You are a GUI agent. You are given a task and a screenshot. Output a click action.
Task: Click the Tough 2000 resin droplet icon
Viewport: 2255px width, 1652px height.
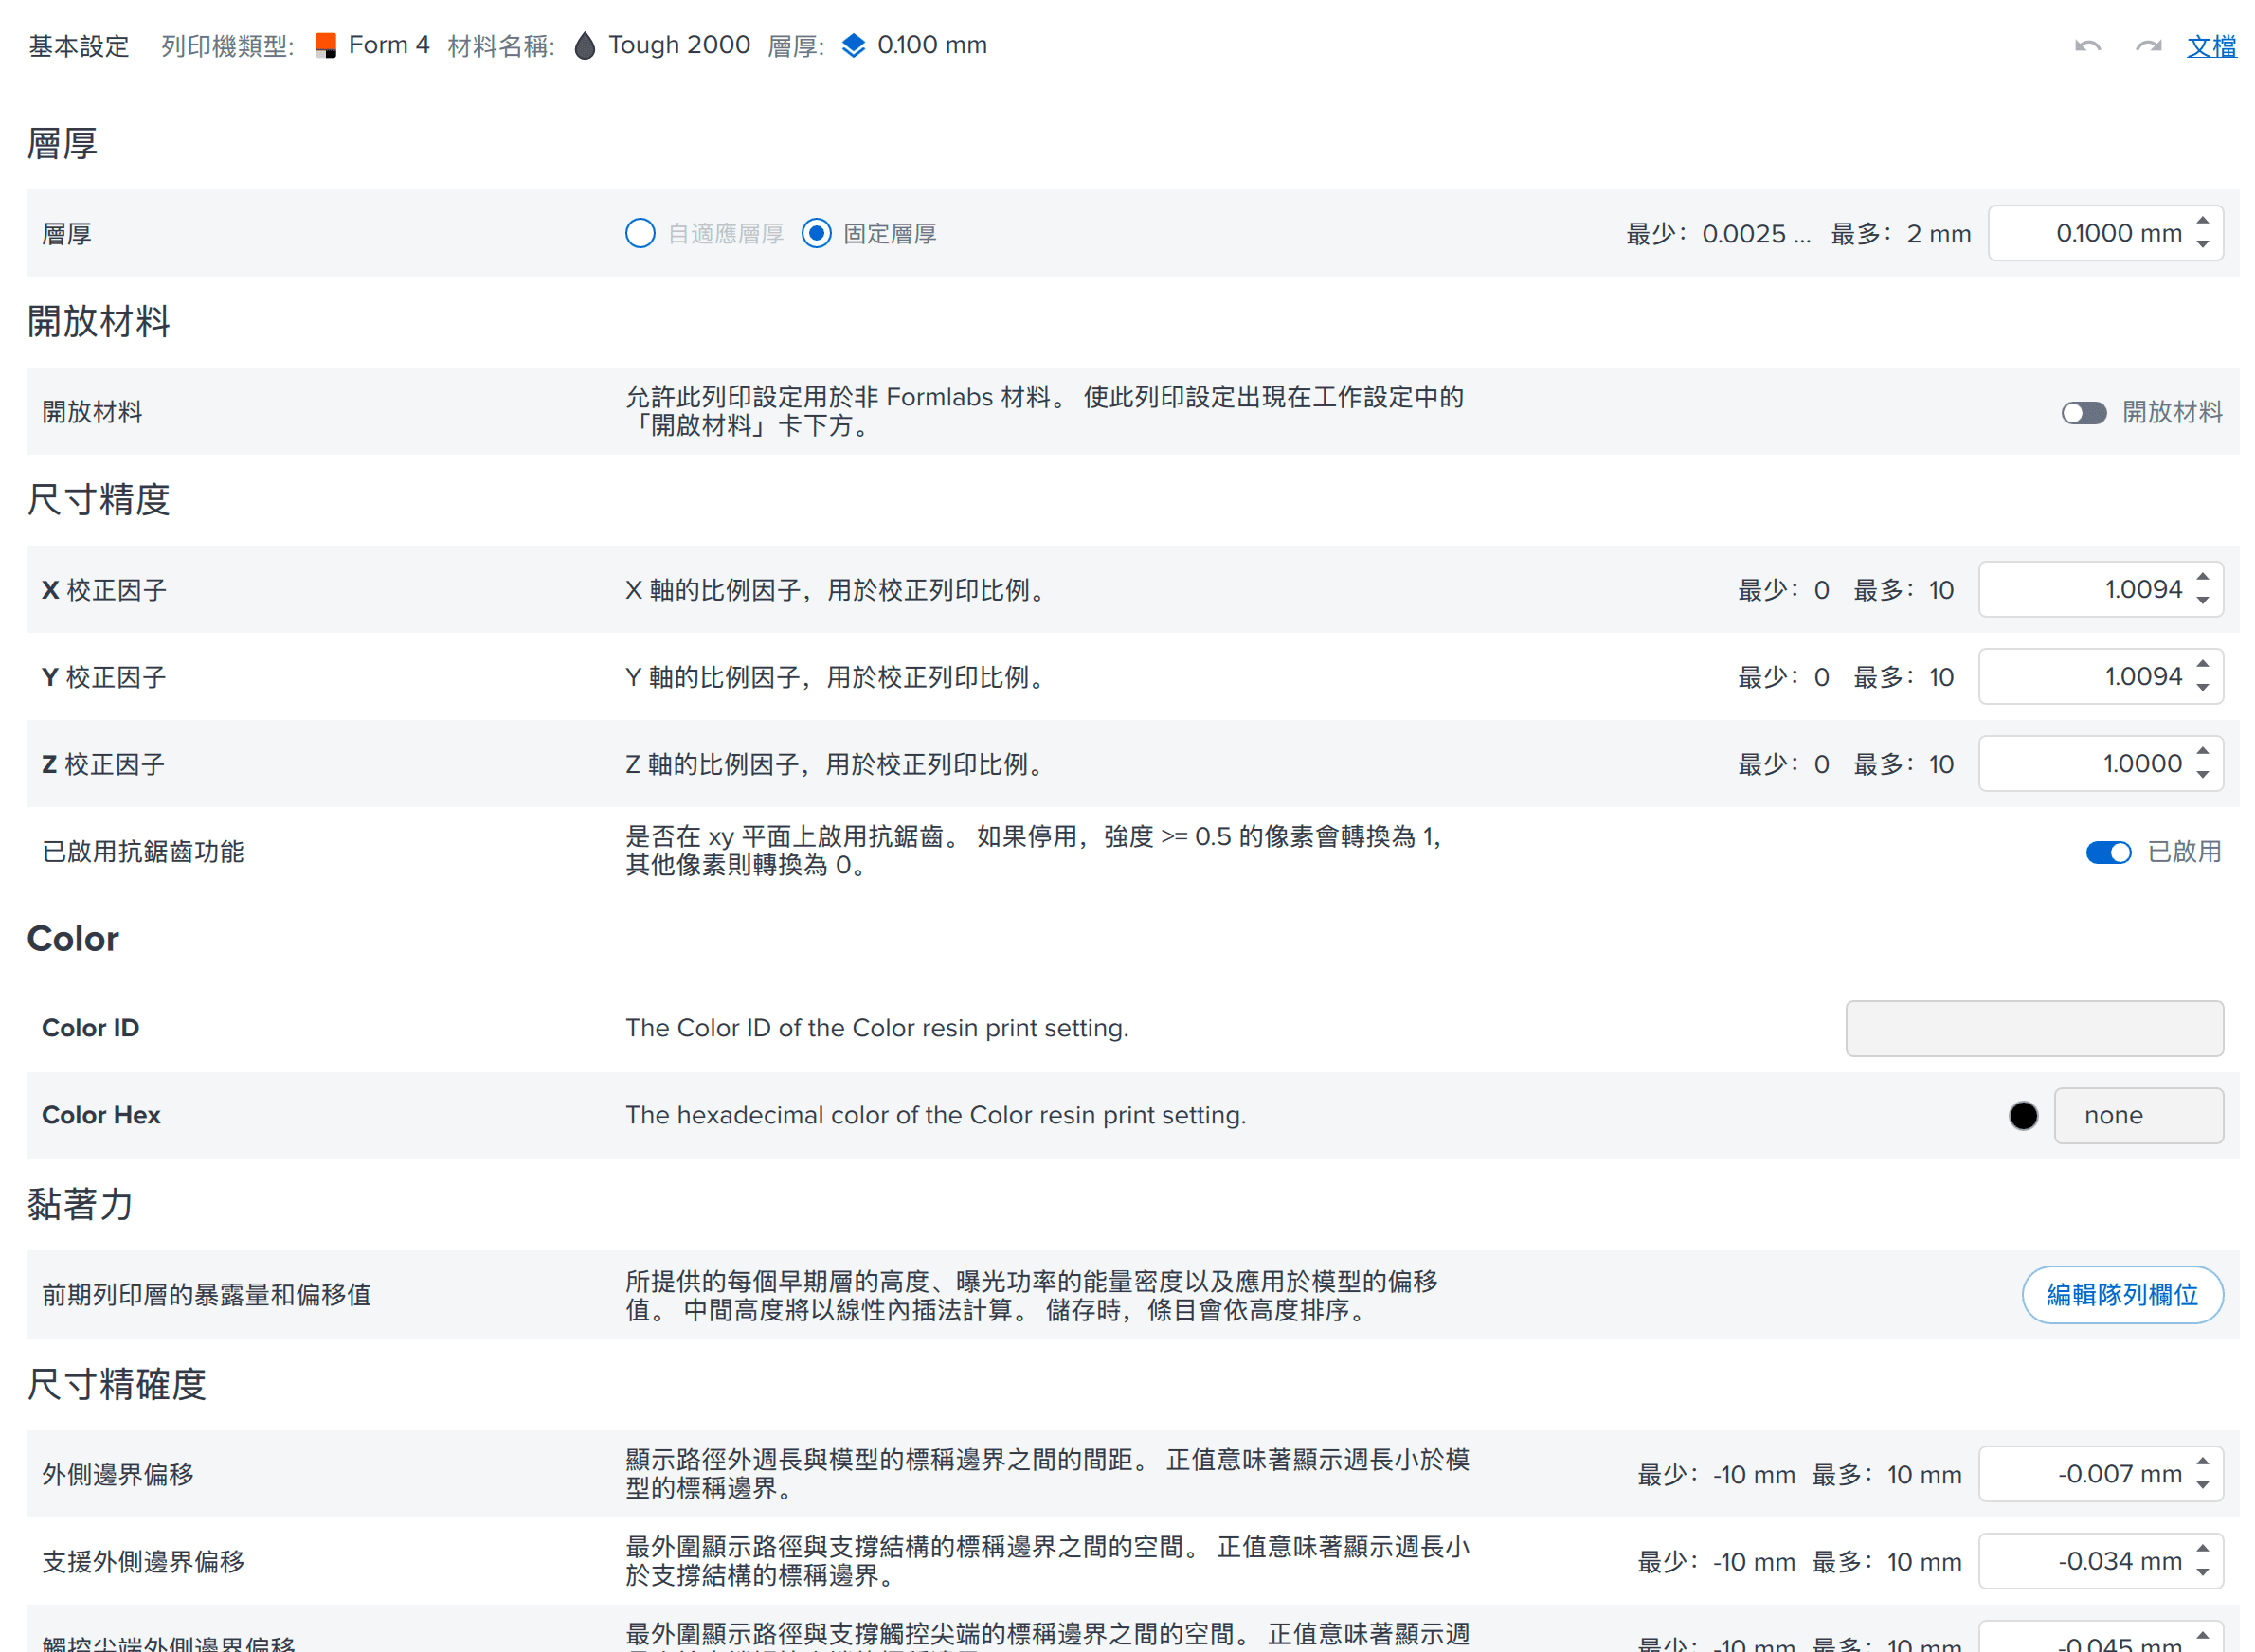click(x=585, y=45)
